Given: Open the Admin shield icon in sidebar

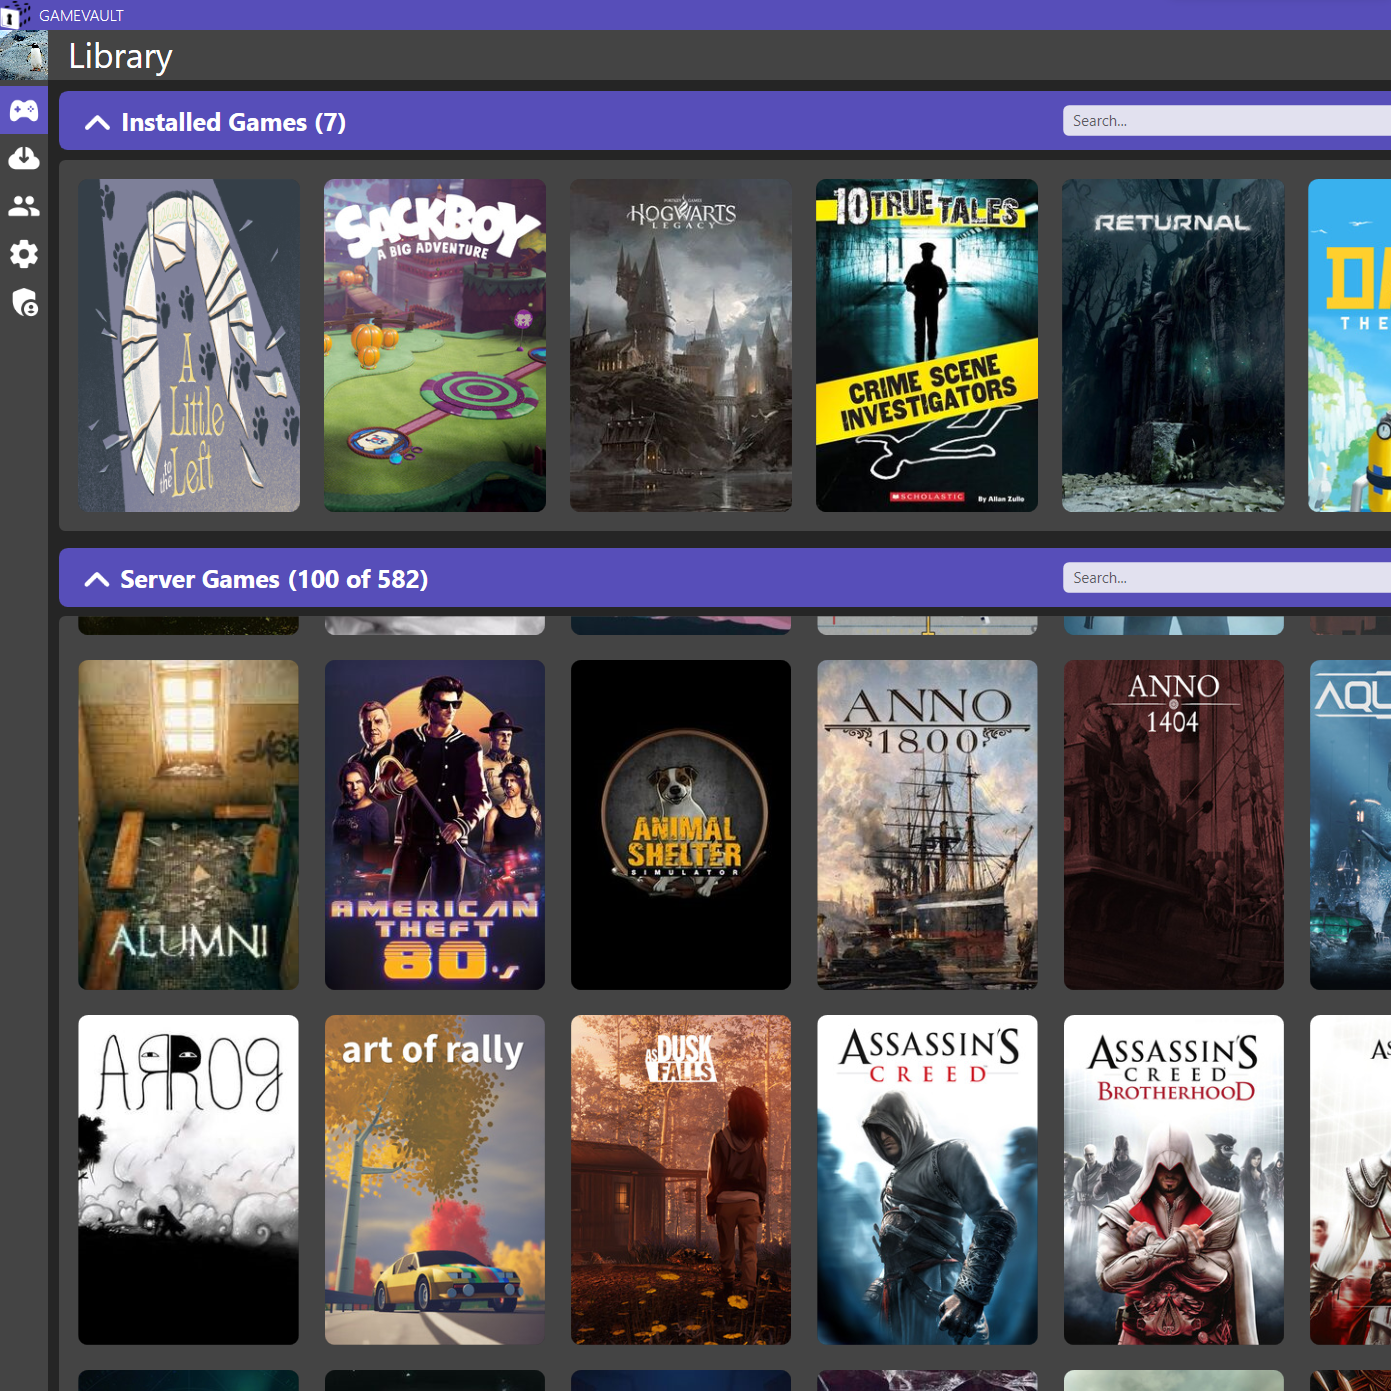Looking at the screenshot, I should [24, 302].
